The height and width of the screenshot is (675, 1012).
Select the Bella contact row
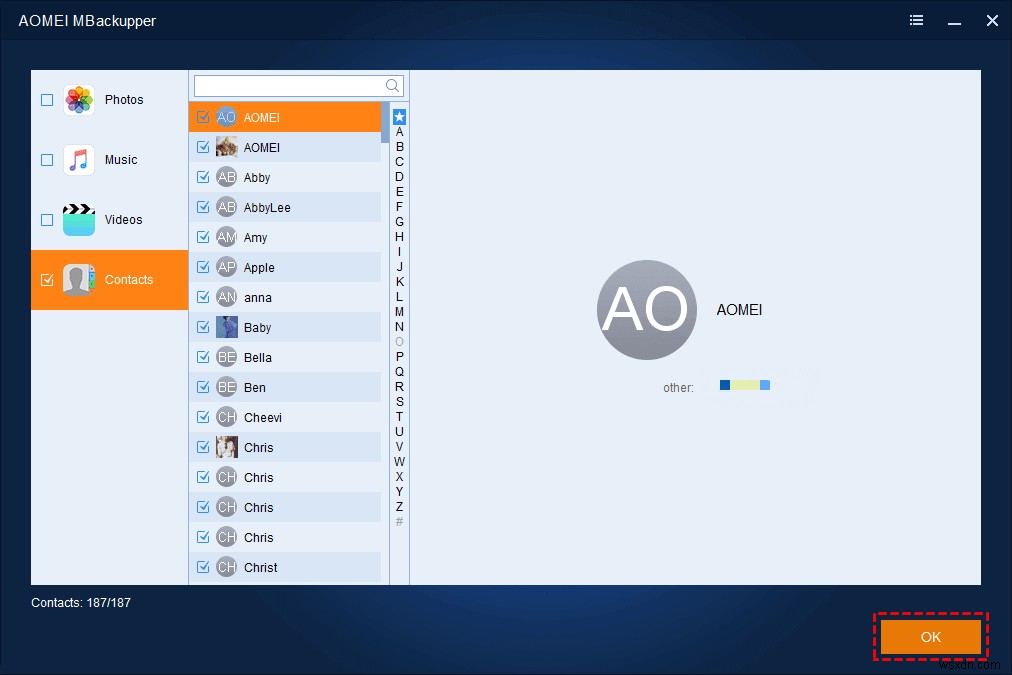tap(290, 357)
